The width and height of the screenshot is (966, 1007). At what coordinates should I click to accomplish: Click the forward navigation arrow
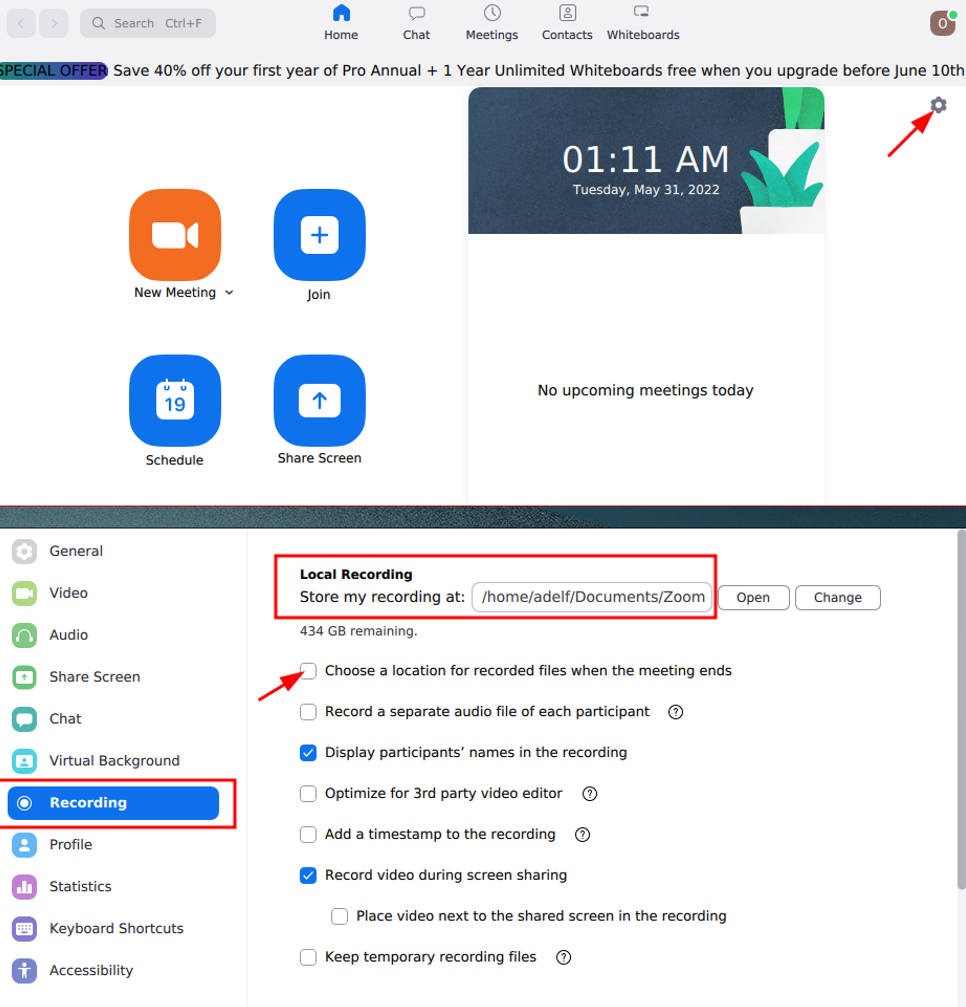[54, 24]
